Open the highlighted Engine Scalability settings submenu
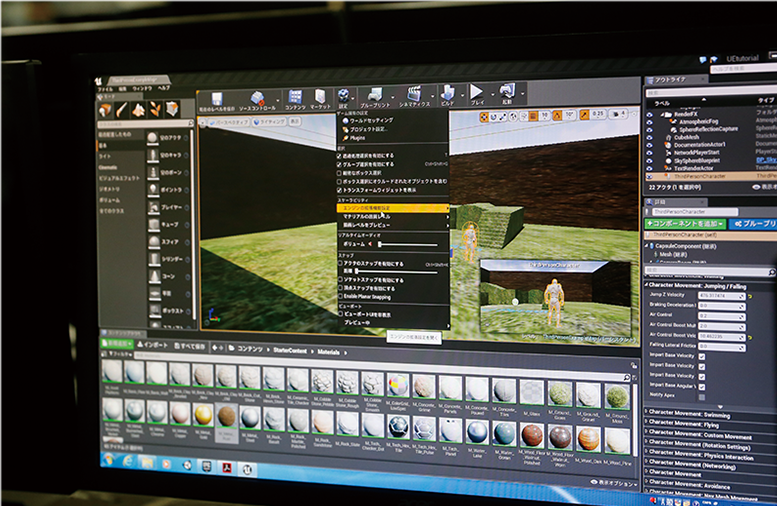 pyautogui.click(x=392, y=208)
